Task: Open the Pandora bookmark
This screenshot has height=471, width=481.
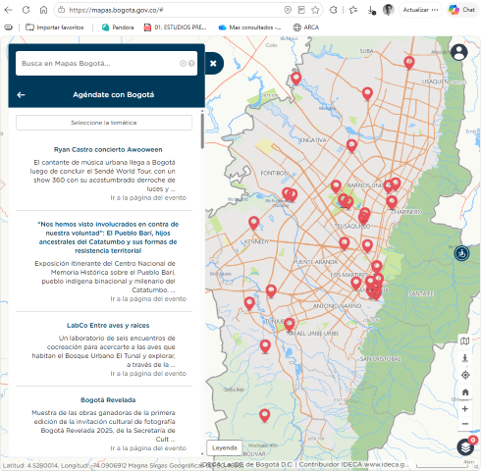Action: pyautogui.click(x=118, y=27)
